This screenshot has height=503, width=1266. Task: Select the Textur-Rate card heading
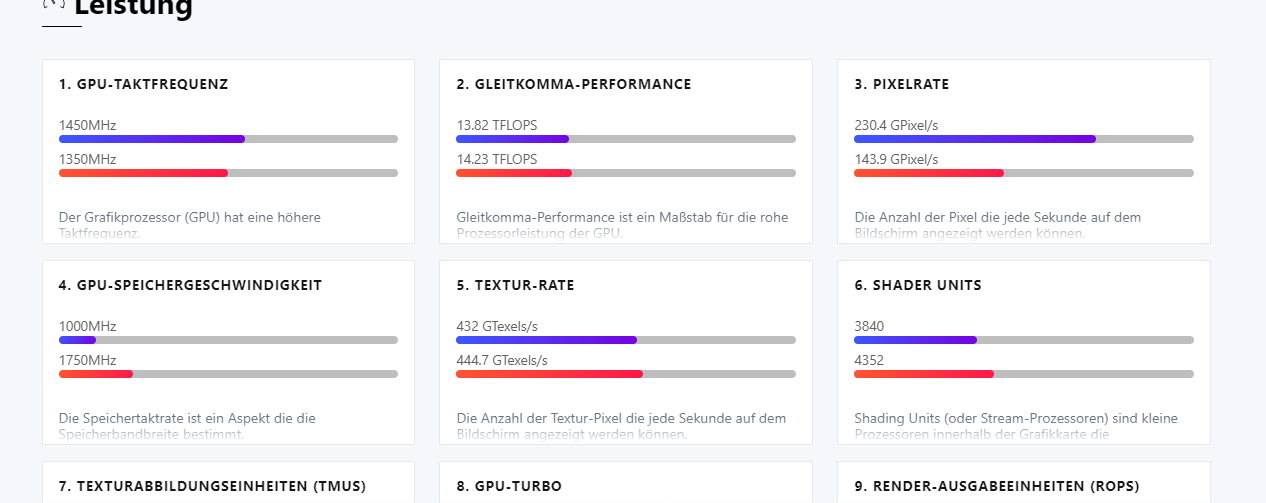click(515, 286)
